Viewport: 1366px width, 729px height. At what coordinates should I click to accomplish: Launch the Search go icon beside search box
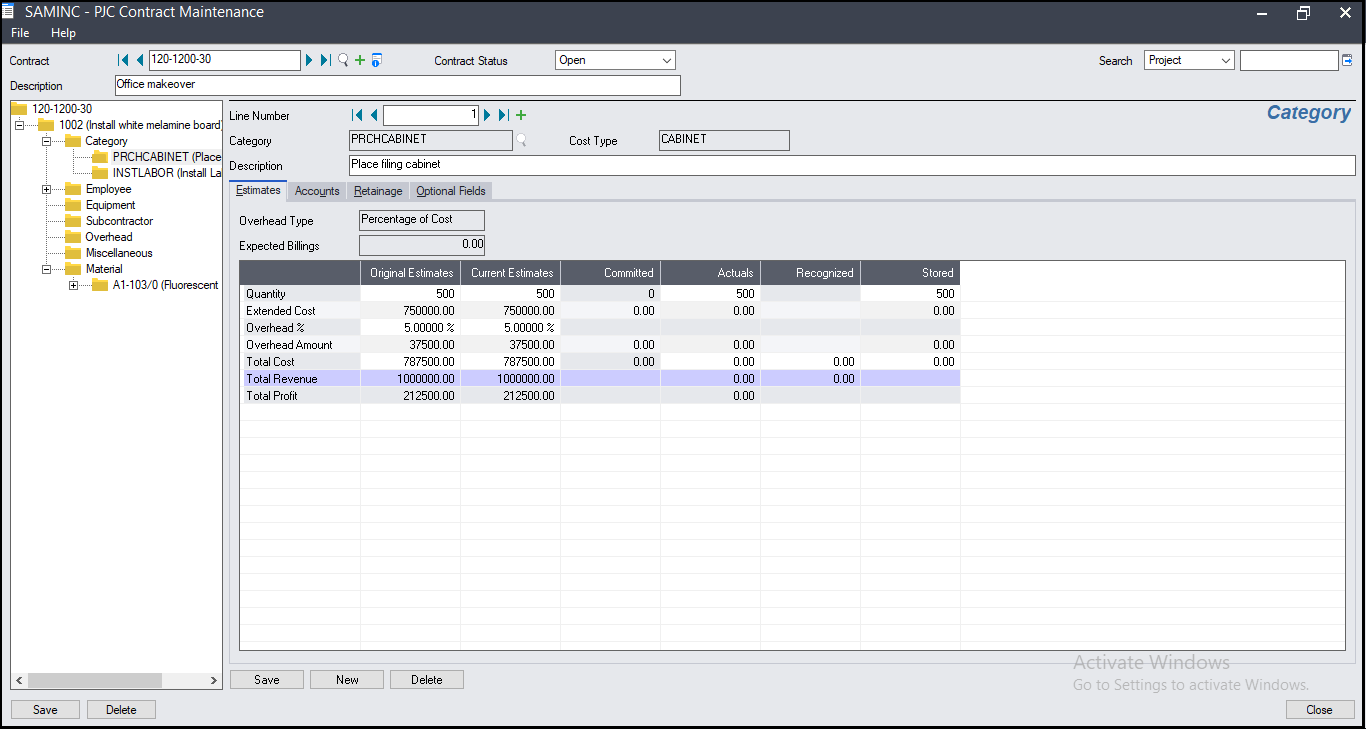point(1349,60)
